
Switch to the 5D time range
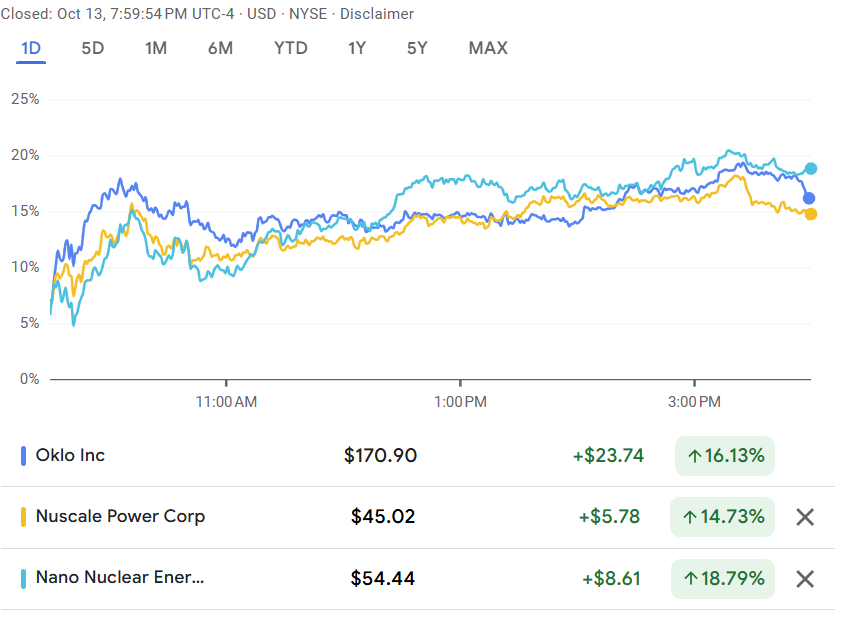tap(92, 48)
